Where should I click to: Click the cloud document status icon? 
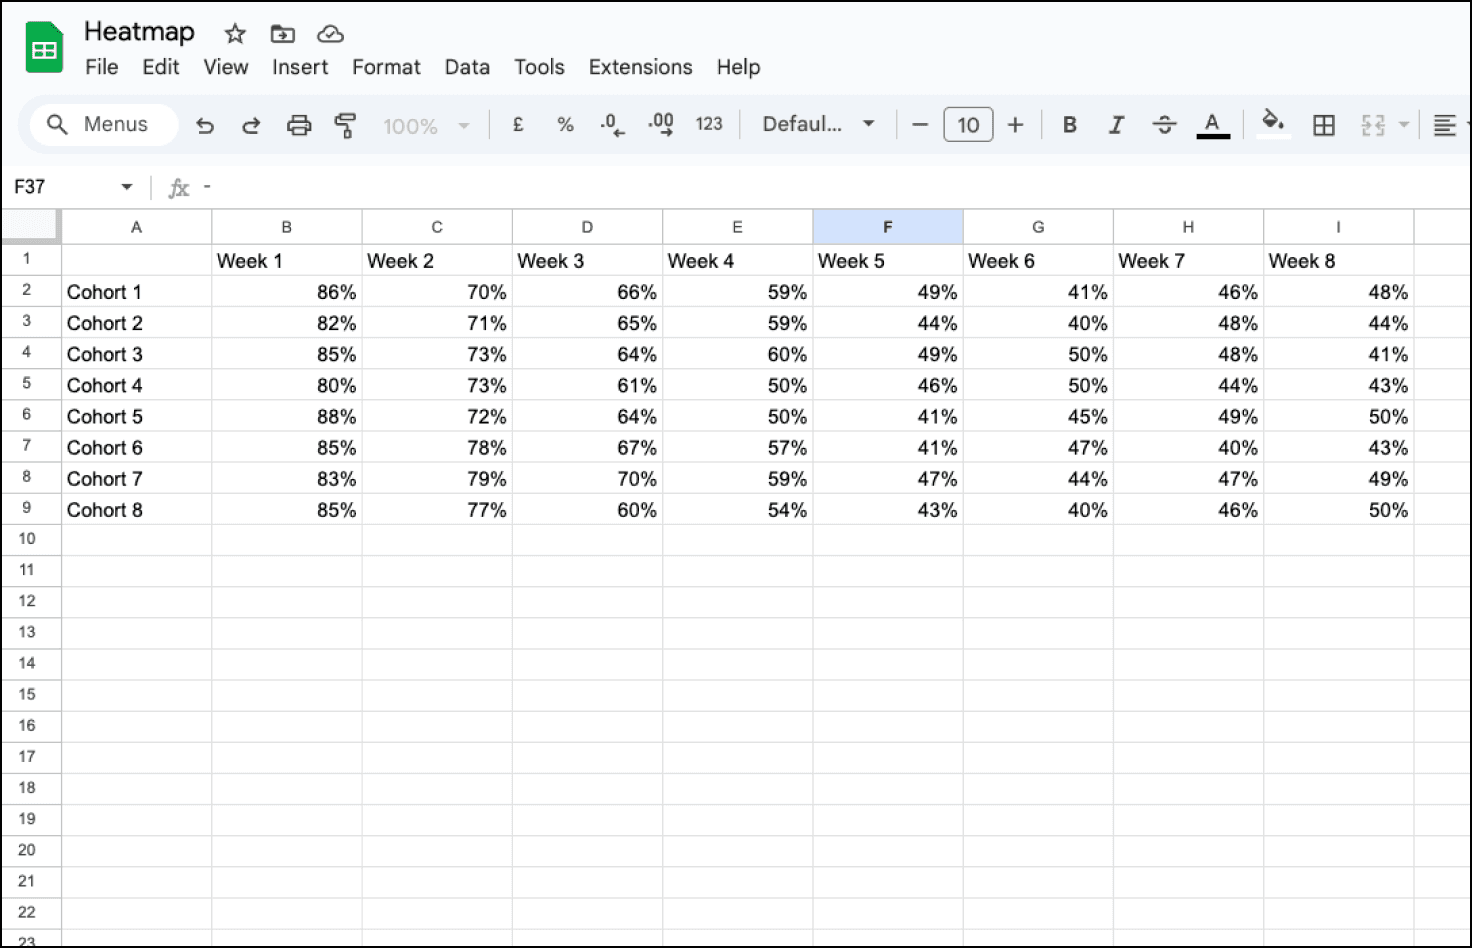pyautogui.click(x=330, y=34)
